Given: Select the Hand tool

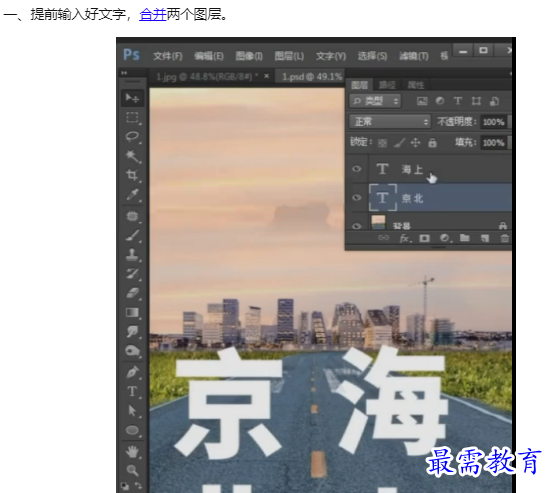Looking at the screenshot, I should click(x=132, y=452).
